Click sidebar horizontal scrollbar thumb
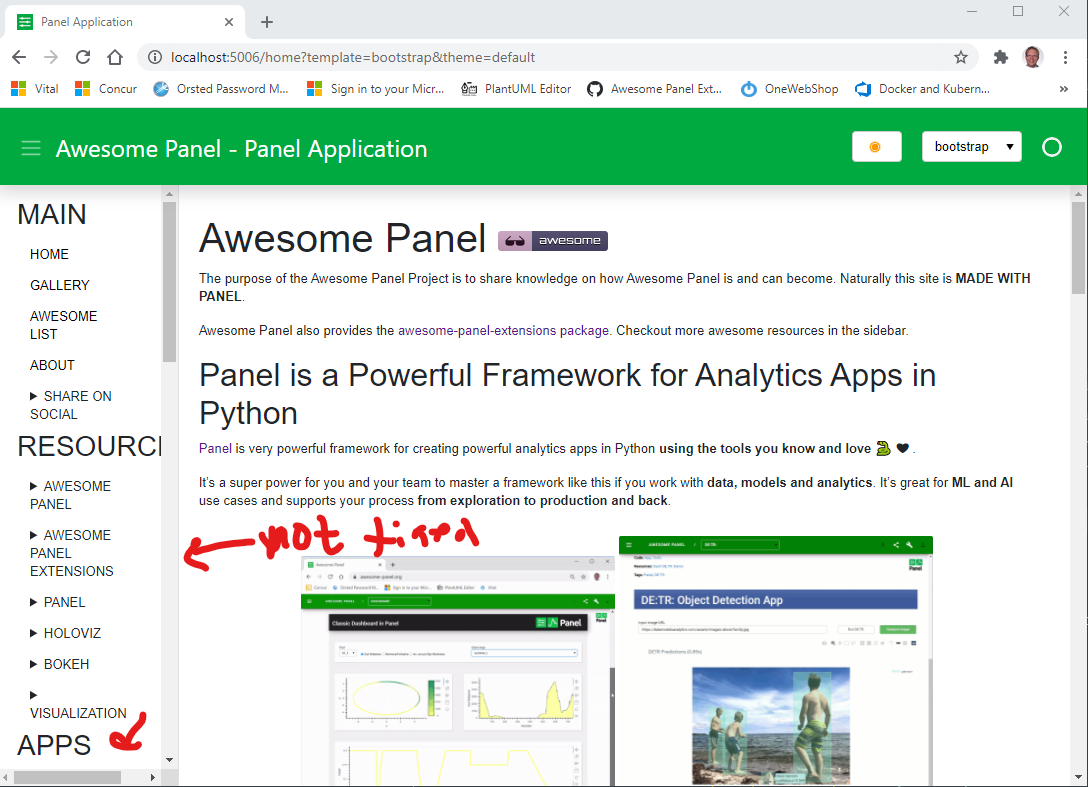This screenshot has width=1088, height=787. (x=67, y=777)
